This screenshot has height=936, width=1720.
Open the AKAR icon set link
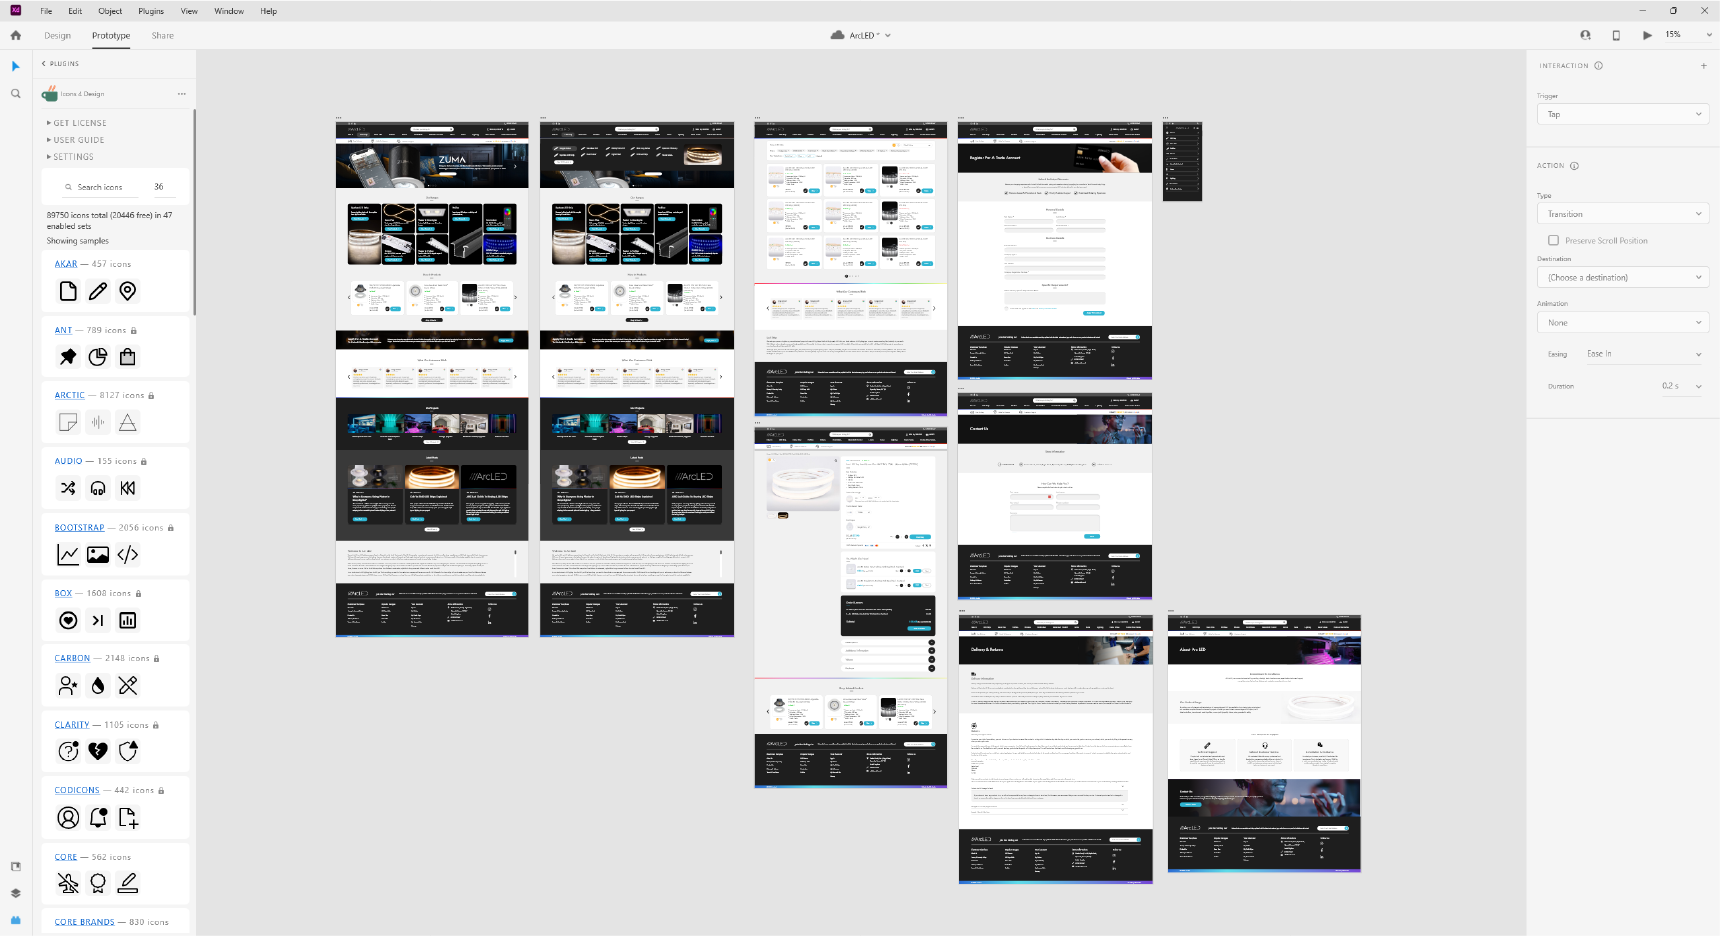(x=66, y=264)
